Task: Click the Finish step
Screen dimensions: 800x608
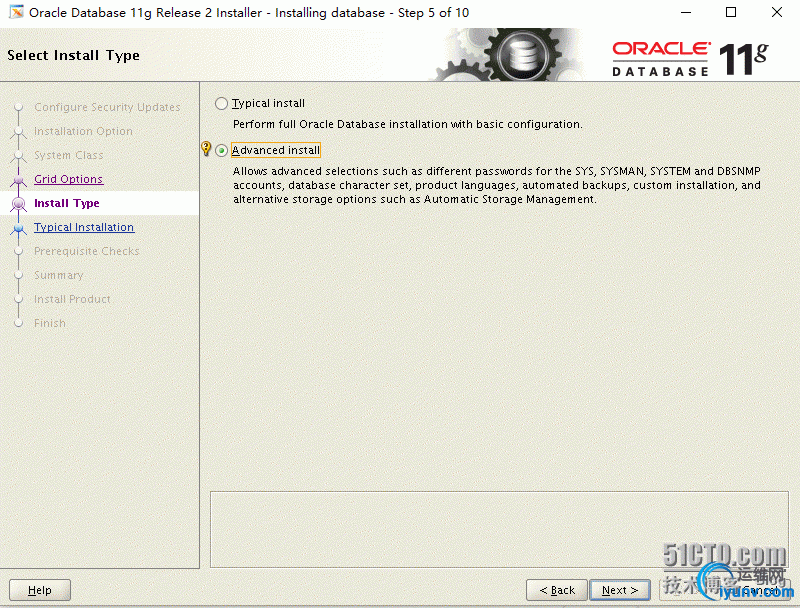Action: (x=49, y=323)
